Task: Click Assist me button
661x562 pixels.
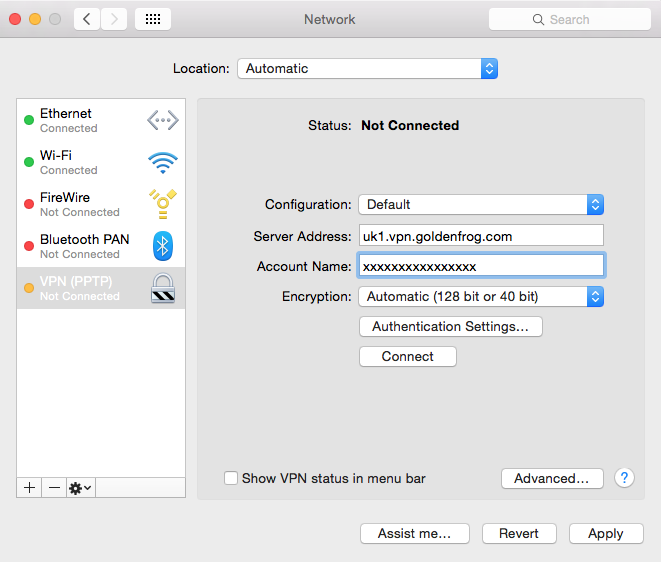Action: pos(415,533)
